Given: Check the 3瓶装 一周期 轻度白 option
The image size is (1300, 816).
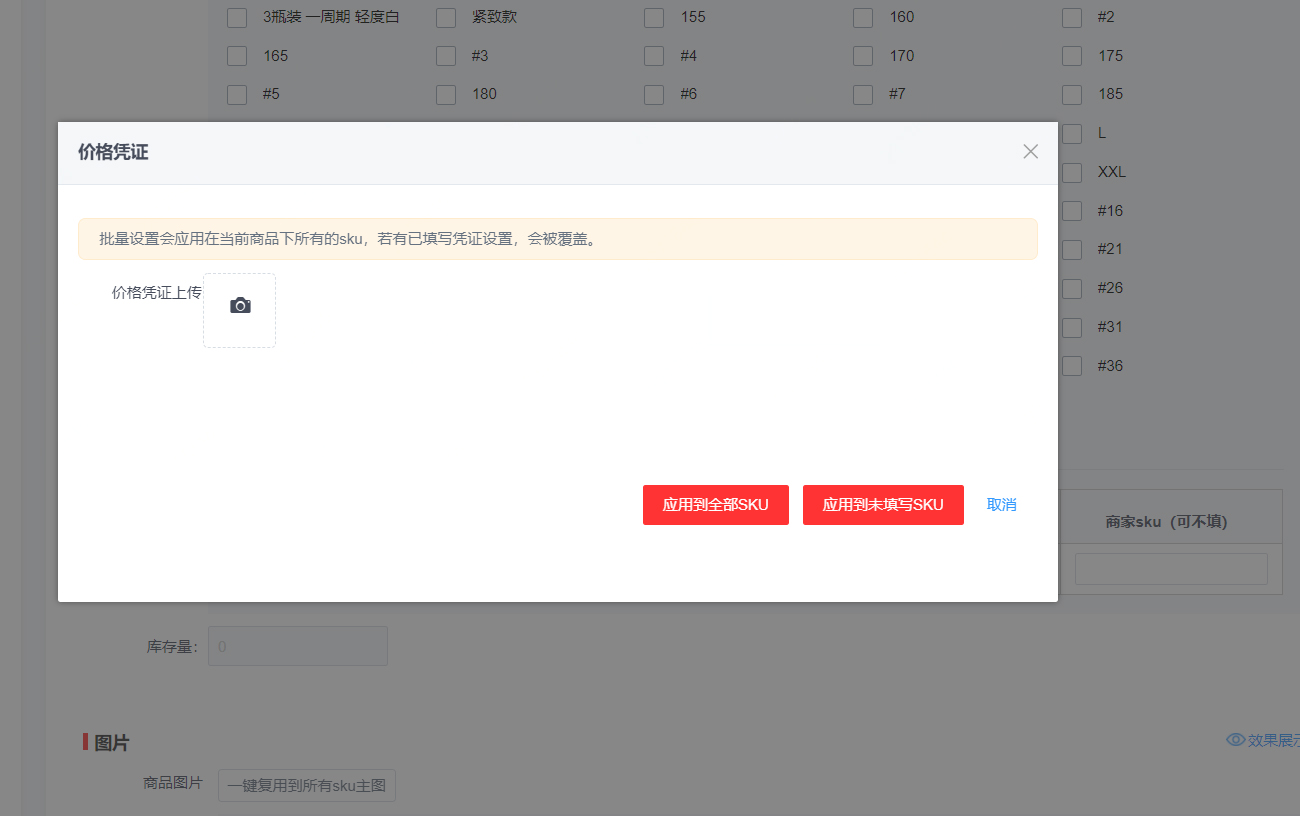Looking at the screenshot, I should coord(236,17).
